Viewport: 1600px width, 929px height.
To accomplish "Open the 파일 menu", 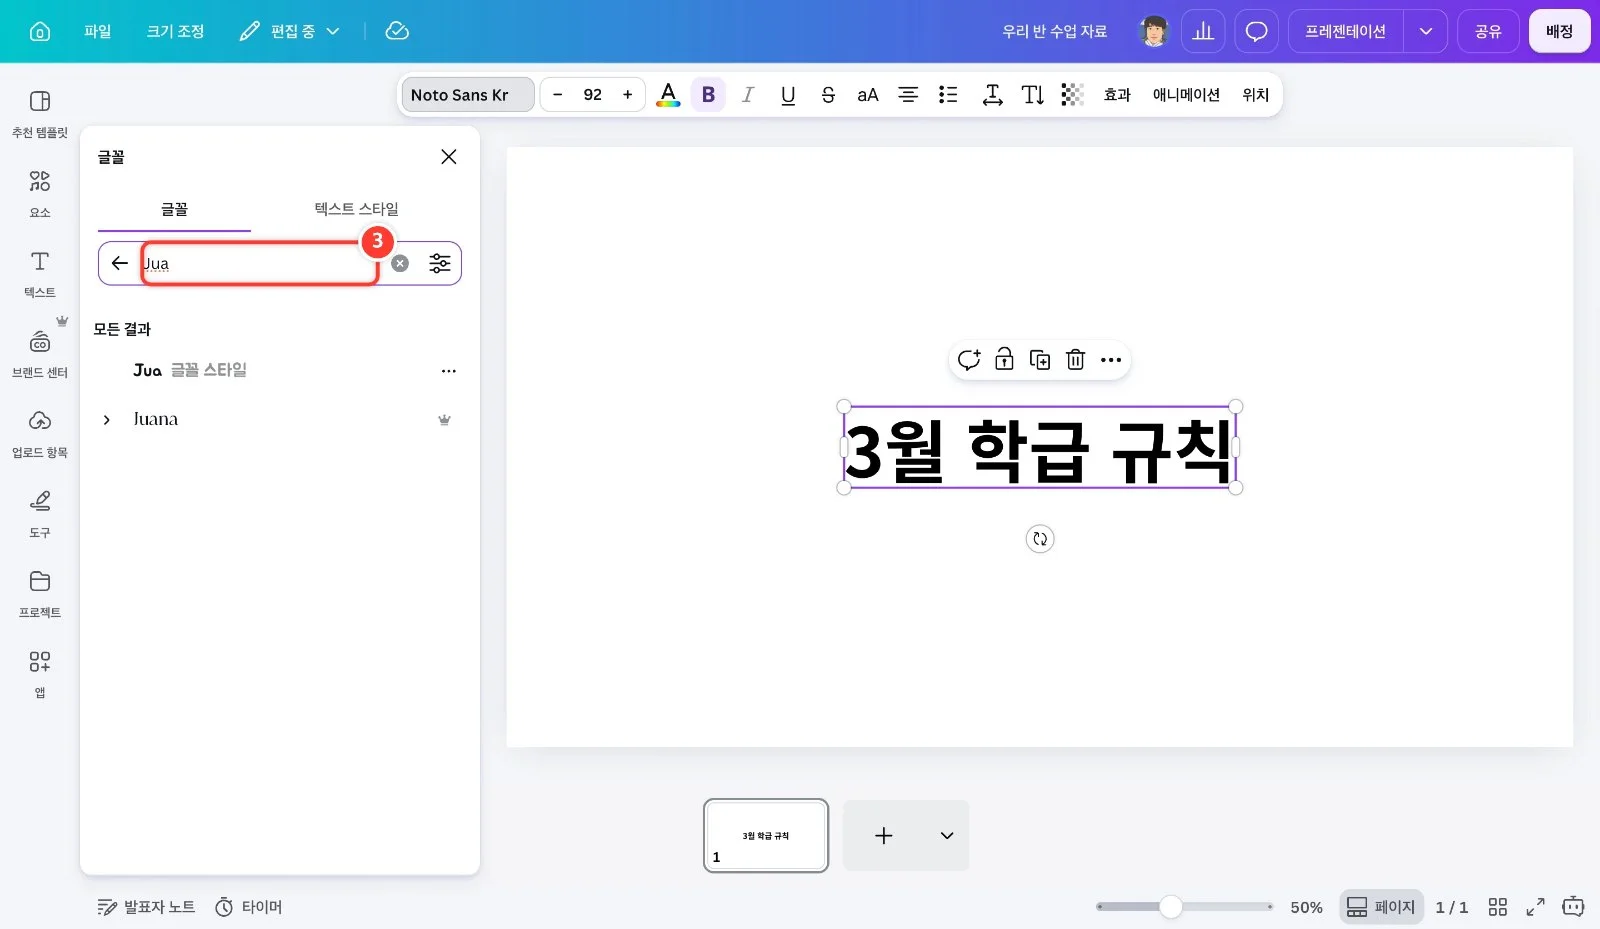I will tap(98, 31).
